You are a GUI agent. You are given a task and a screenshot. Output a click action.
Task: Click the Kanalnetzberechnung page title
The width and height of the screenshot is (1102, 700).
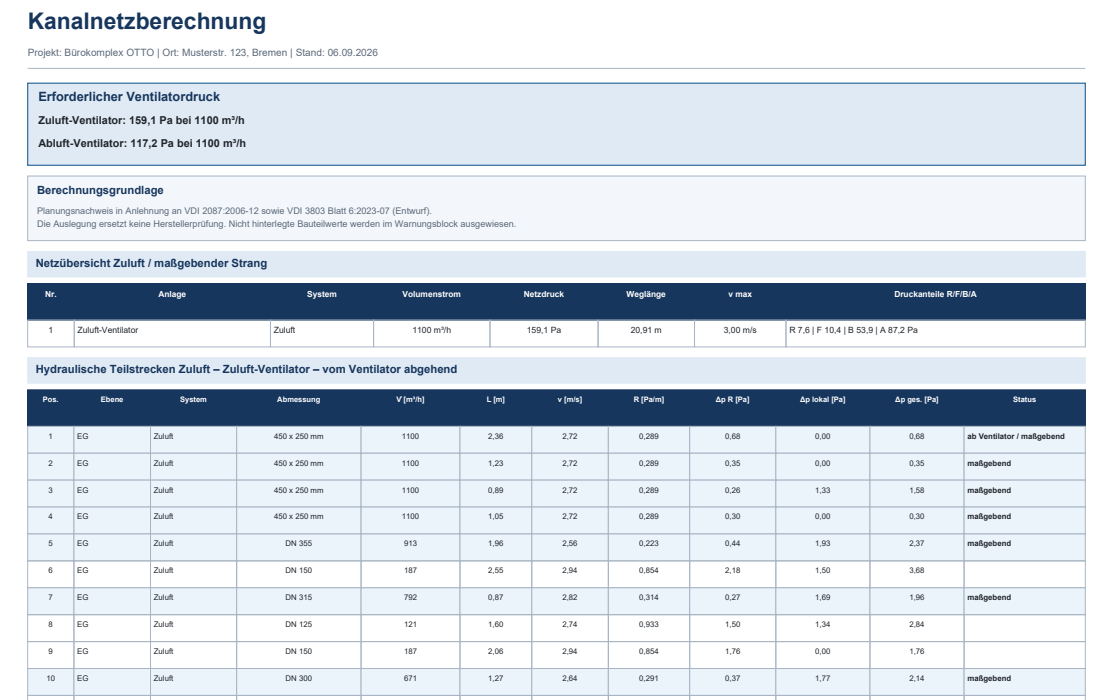[x=147, y=22]
